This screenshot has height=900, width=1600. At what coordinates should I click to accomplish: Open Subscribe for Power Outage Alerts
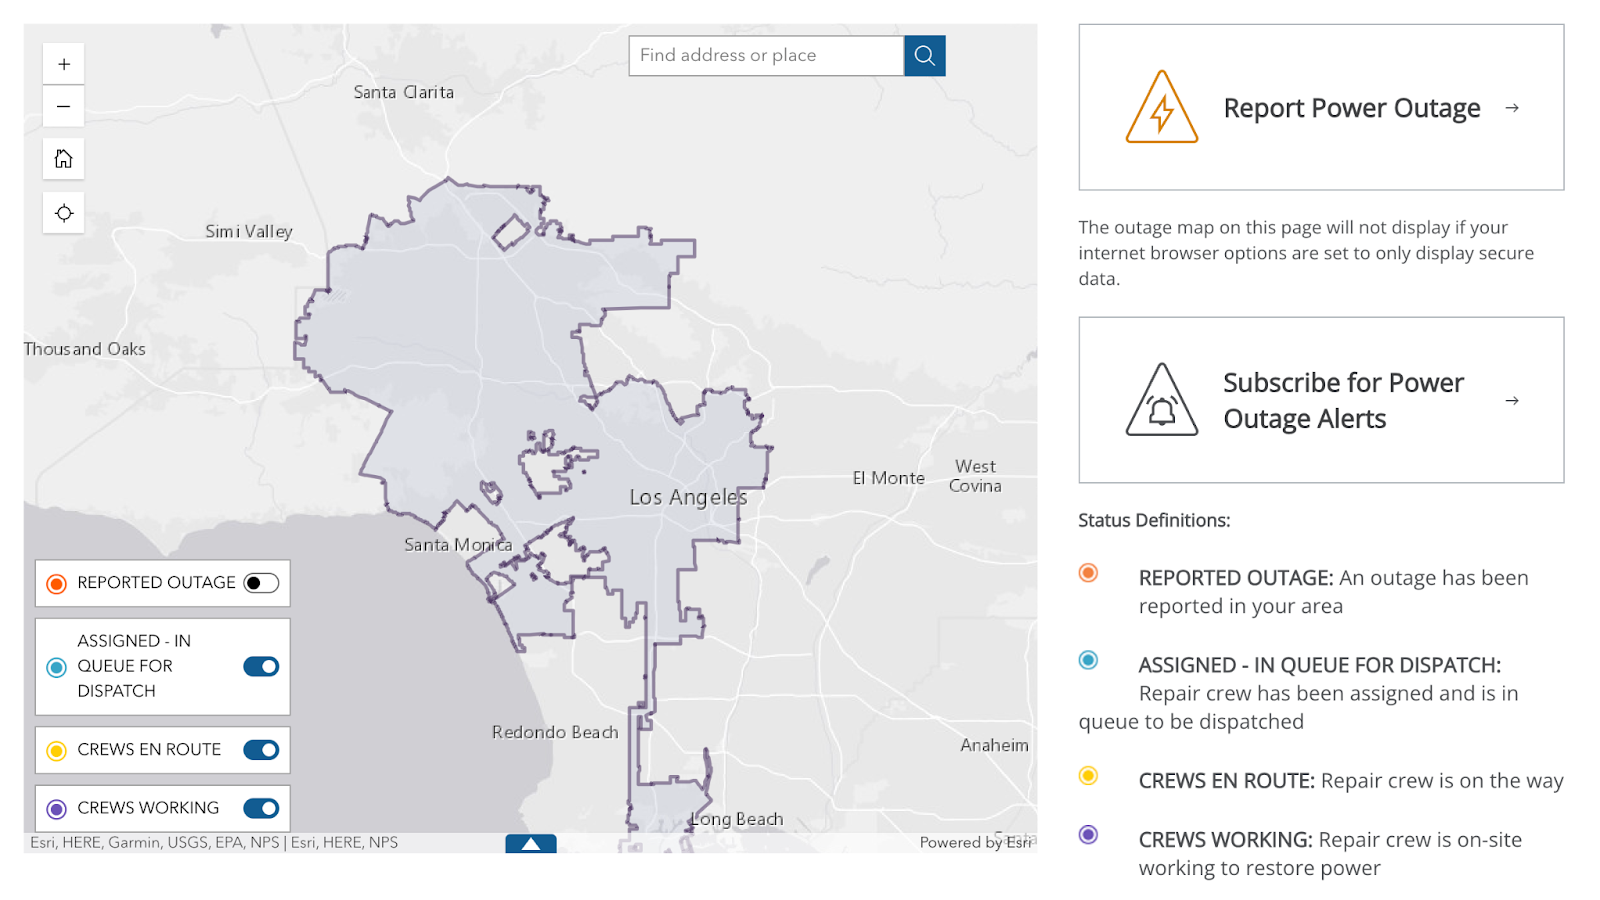(x=1320, y=400)
